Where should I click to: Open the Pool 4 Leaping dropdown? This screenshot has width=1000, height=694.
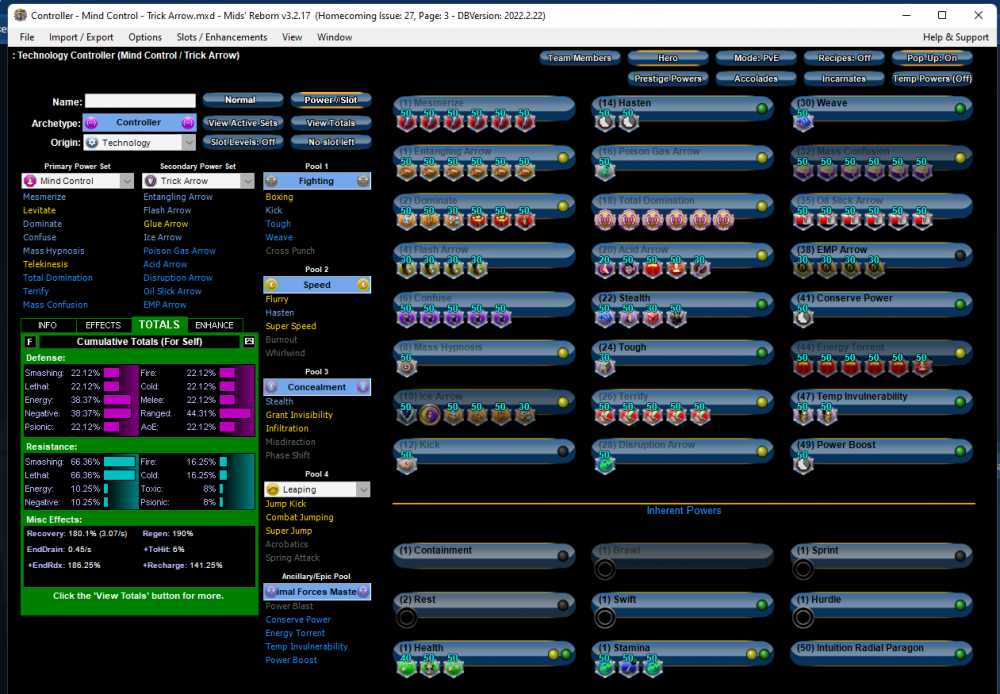point(316,489)
